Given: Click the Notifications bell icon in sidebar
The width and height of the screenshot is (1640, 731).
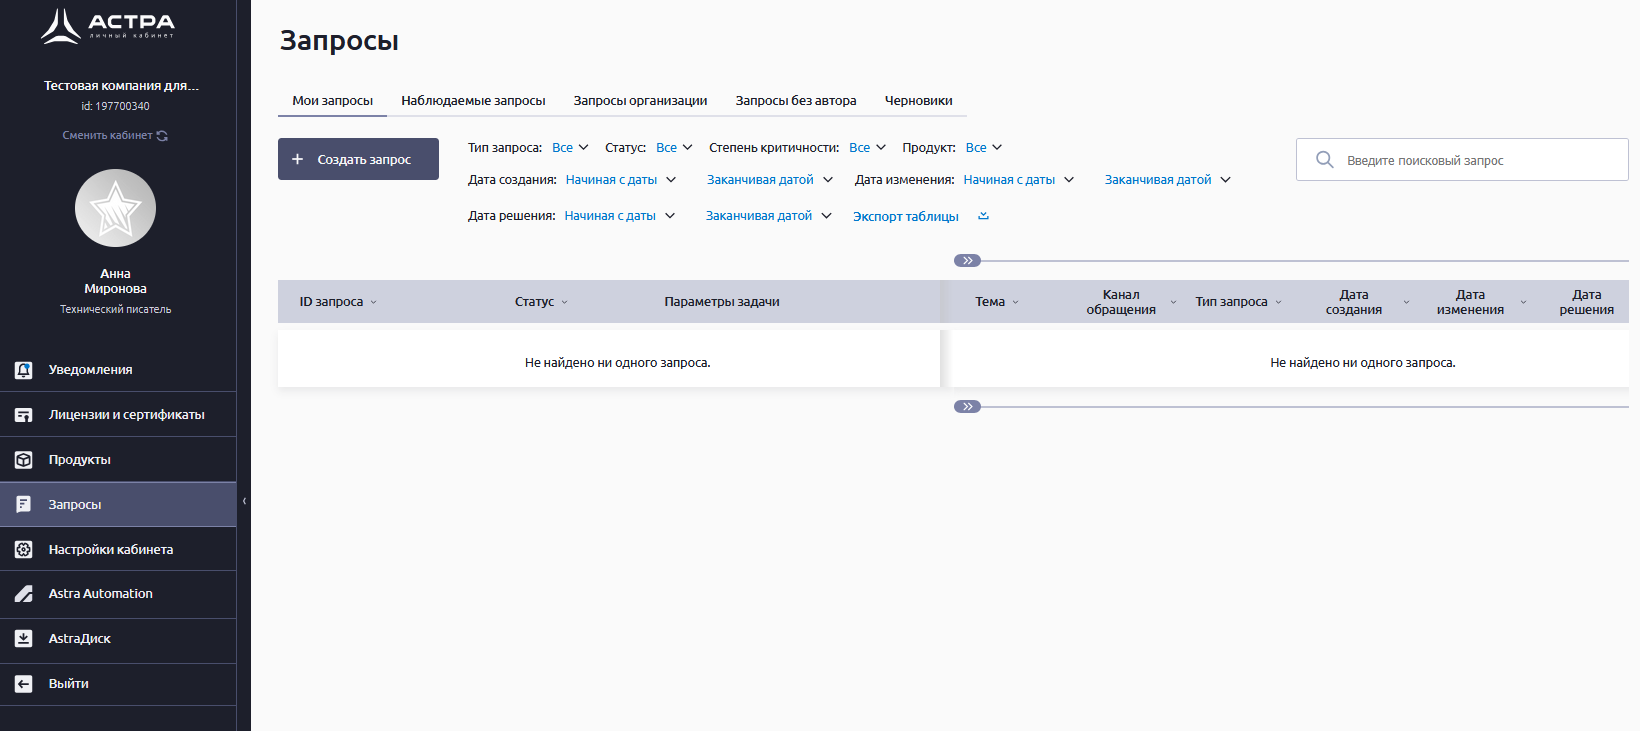Looking at the screenshot, I should 24,370.
